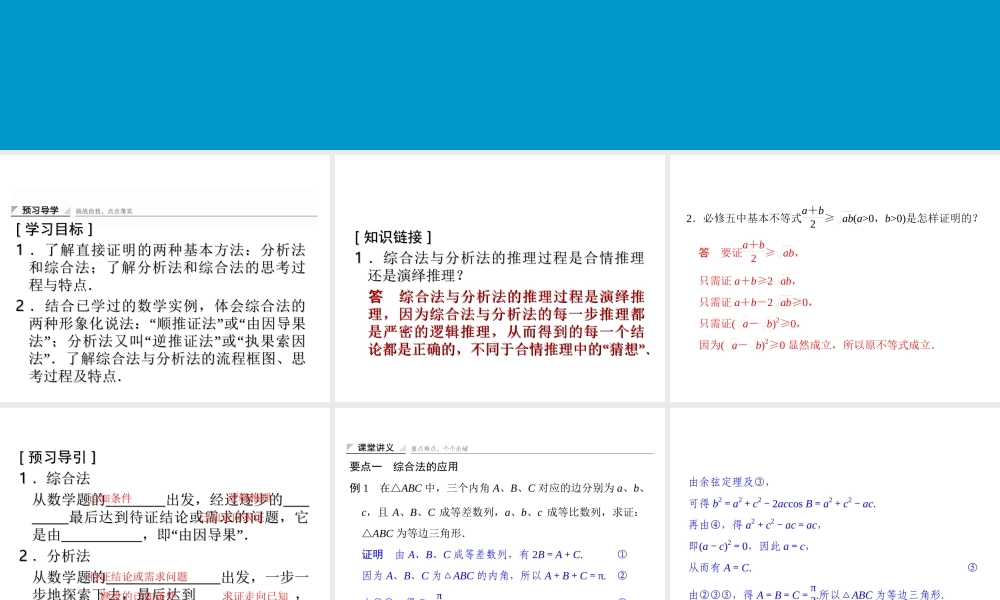1000x600 pixels.
Task: Select the gray triangle beside 课堂讲义 header
Action: [404, 448]
